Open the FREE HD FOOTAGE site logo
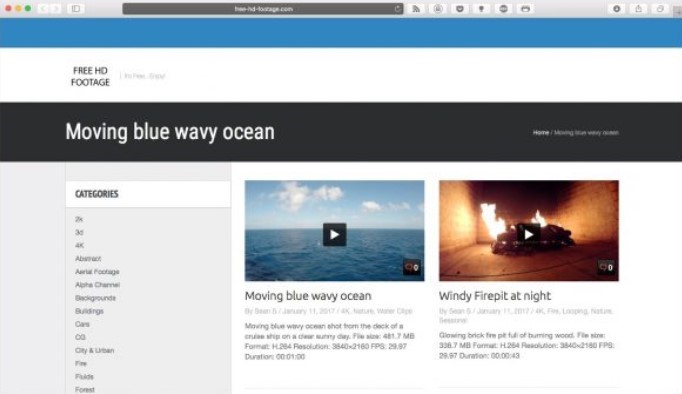 pos(90,76)
